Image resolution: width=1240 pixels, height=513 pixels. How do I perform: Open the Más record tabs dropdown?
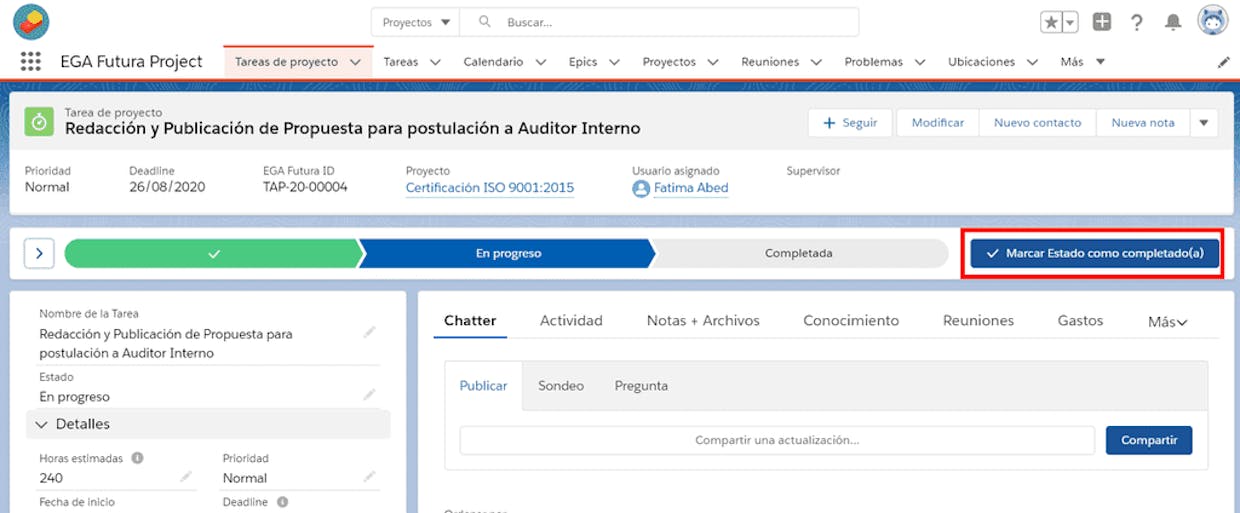(x=1167, y=322)
